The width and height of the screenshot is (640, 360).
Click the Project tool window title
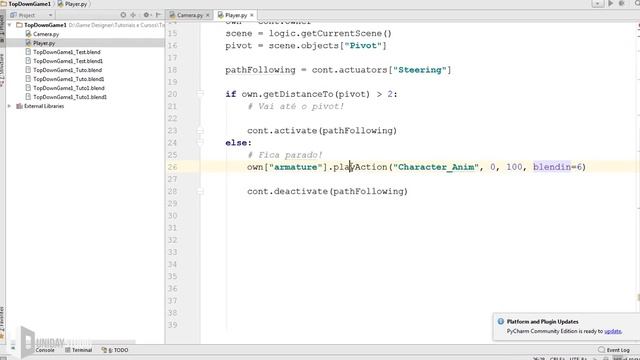27,15
